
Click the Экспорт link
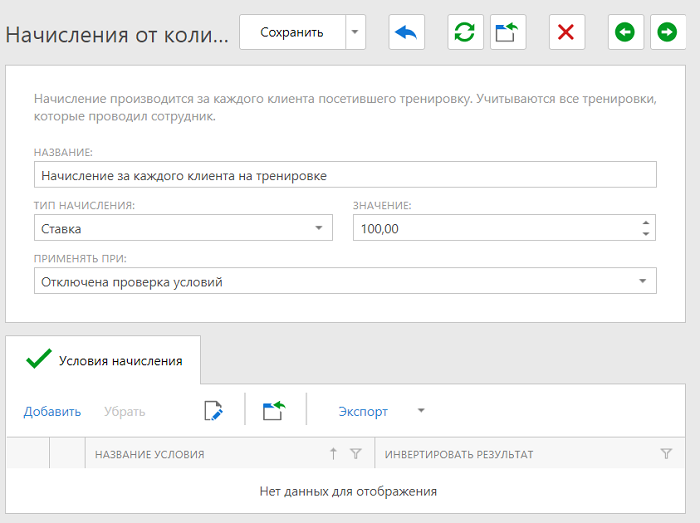[363, 411]
